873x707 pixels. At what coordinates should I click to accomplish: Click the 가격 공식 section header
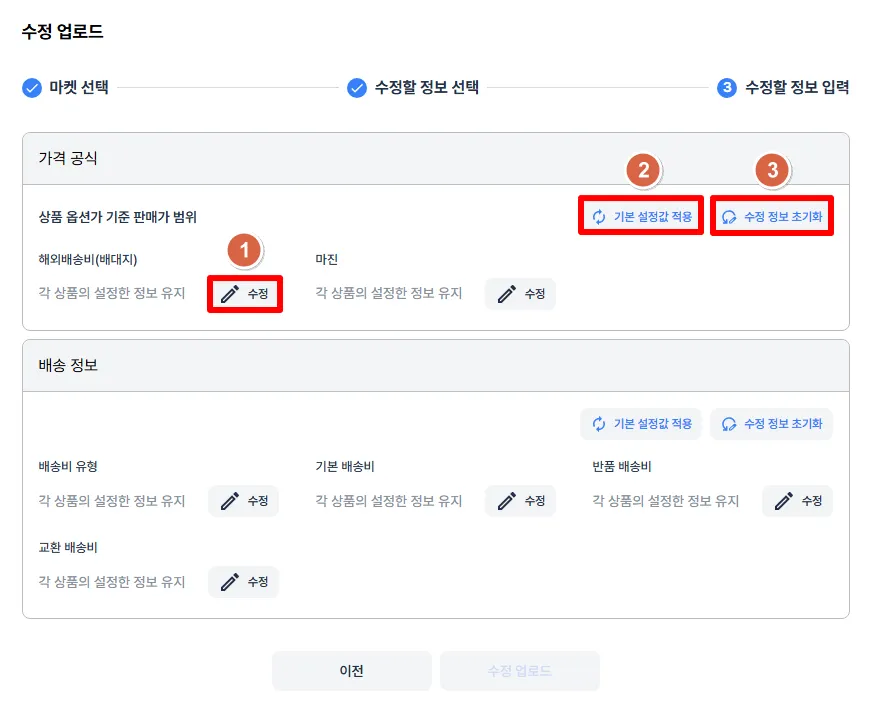tap(68, 159)
